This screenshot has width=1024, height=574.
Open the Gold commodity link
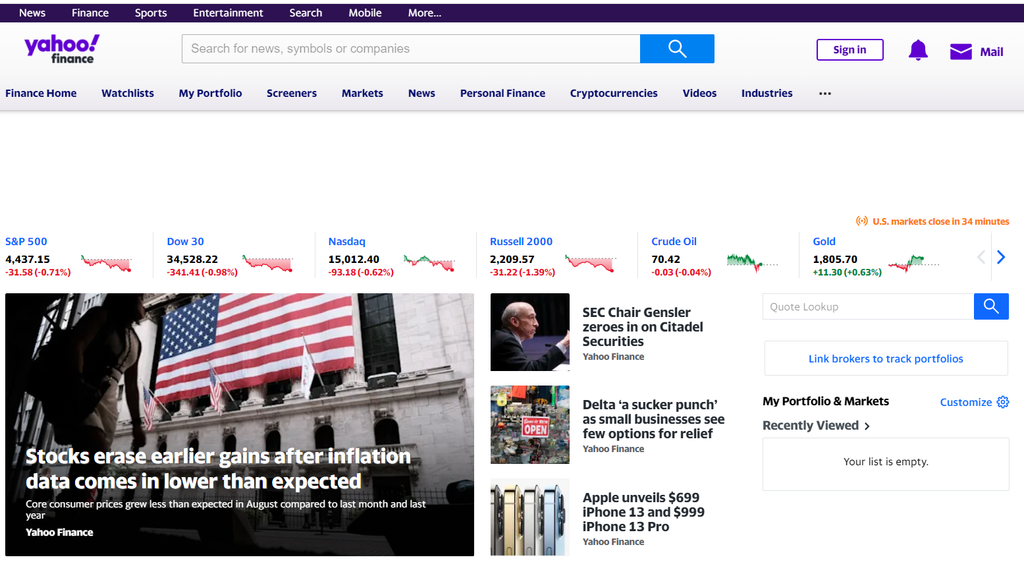click(x=824, y=242)
